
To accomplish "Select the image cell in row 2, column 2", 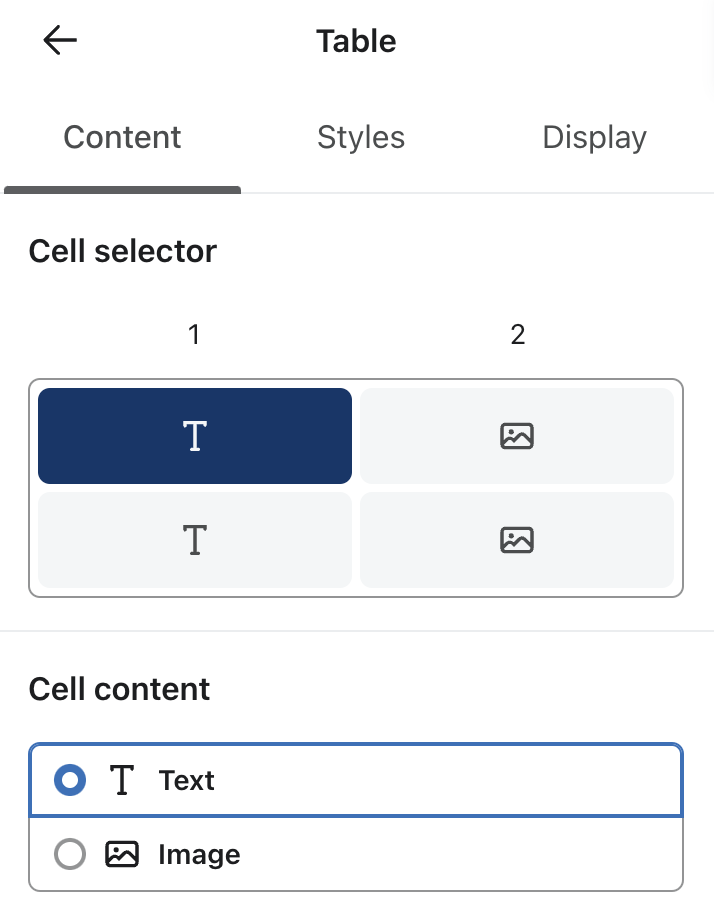I will point(517,540).
